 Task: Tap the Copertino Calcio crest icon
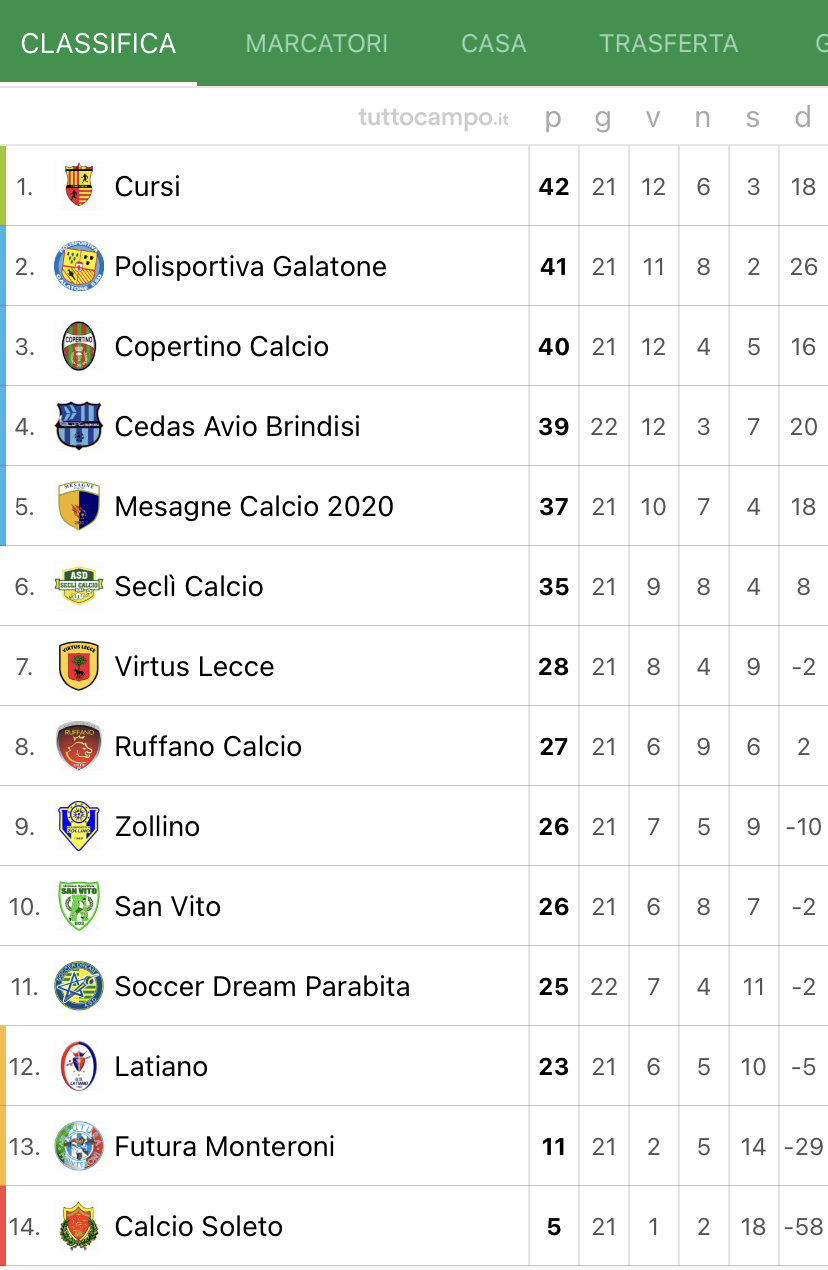tap(79, 346)
